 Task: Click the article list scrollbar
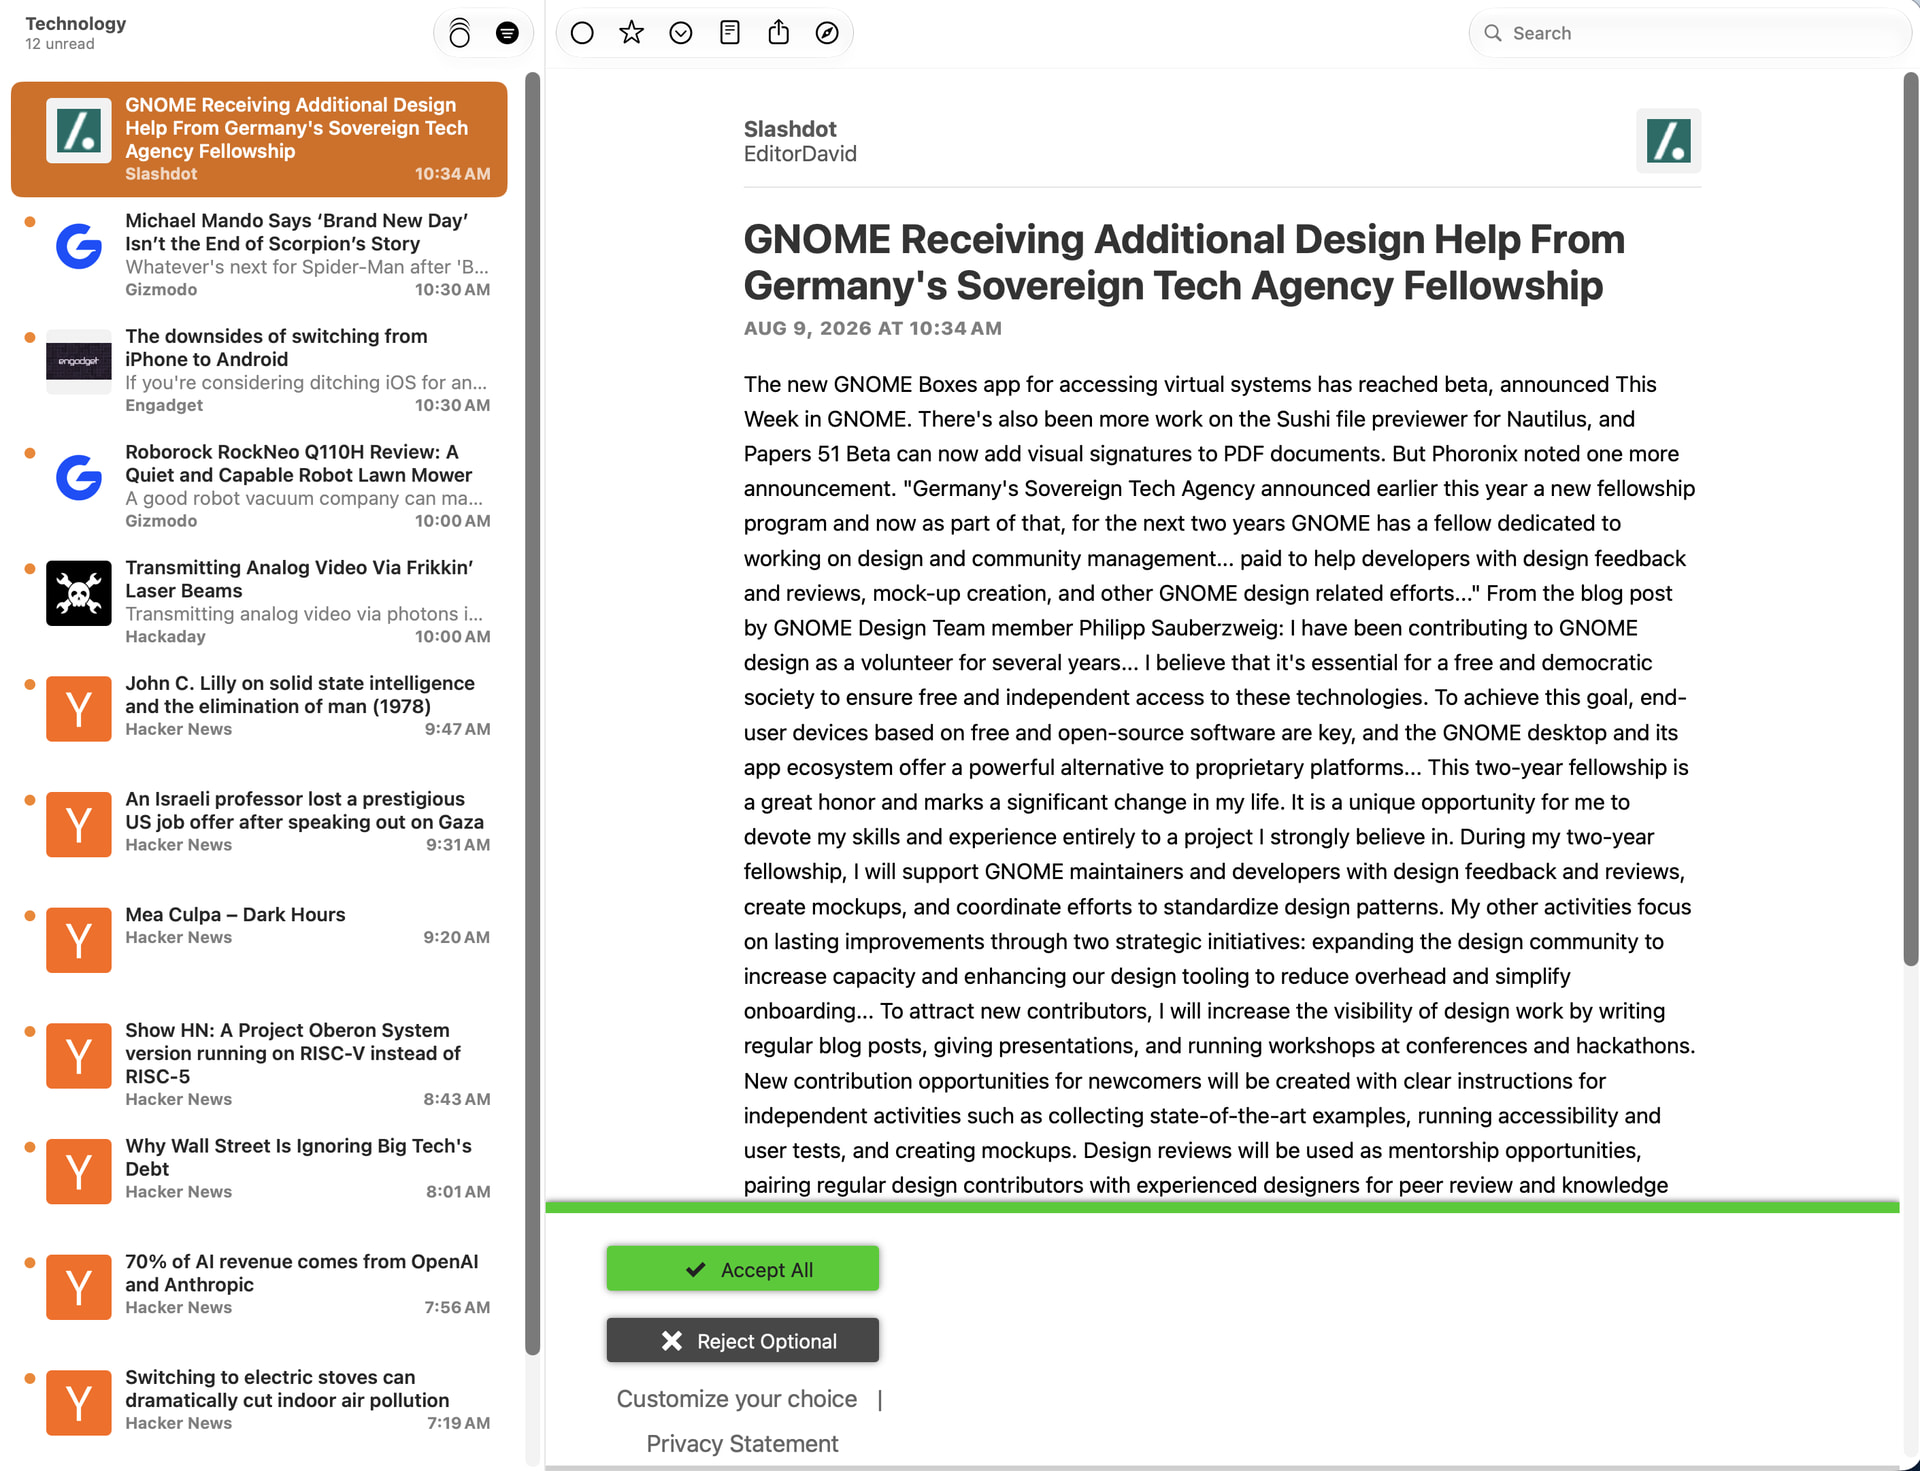point(532,713)
